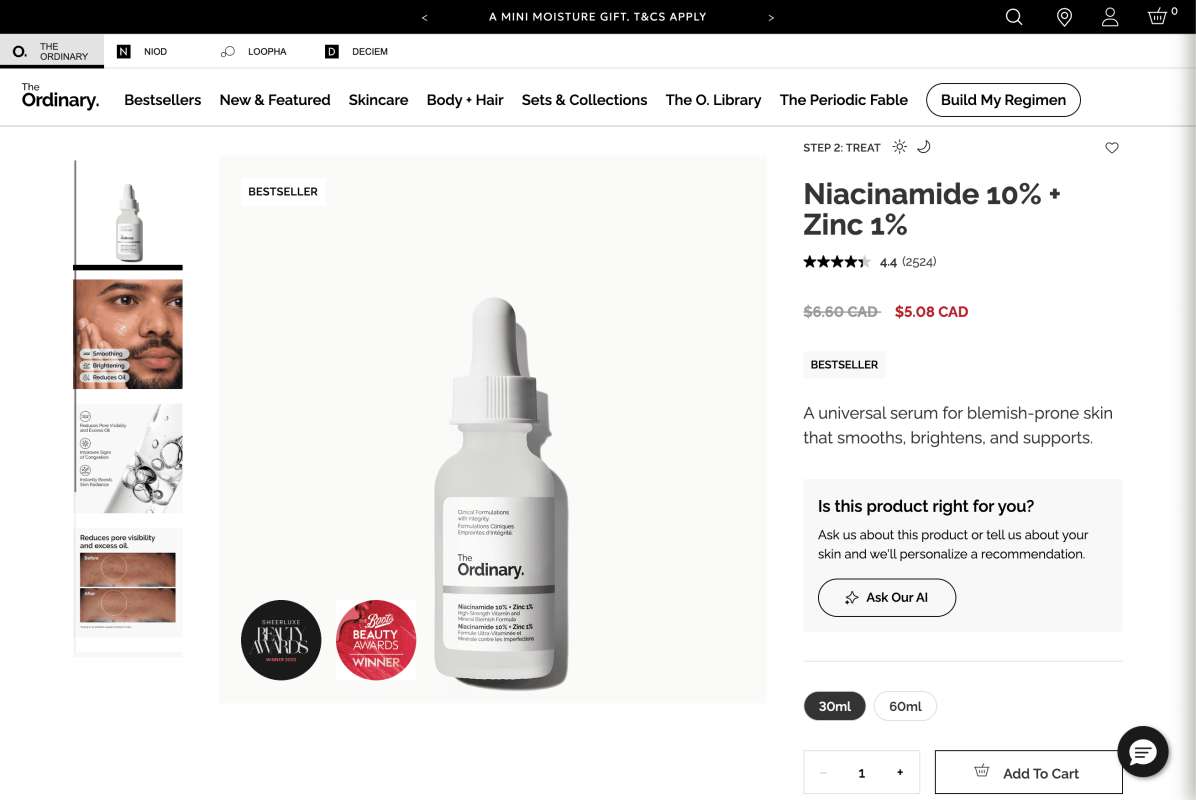Click Ask Our AI button
The height and width of the screenshot is (800, 1196).
[x=887, y=597]
